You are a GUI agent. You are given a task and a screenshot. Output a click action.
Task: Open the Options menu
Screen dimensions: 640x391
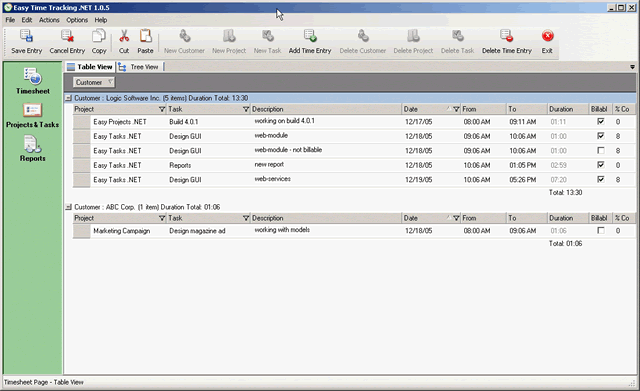click(77, 20)
